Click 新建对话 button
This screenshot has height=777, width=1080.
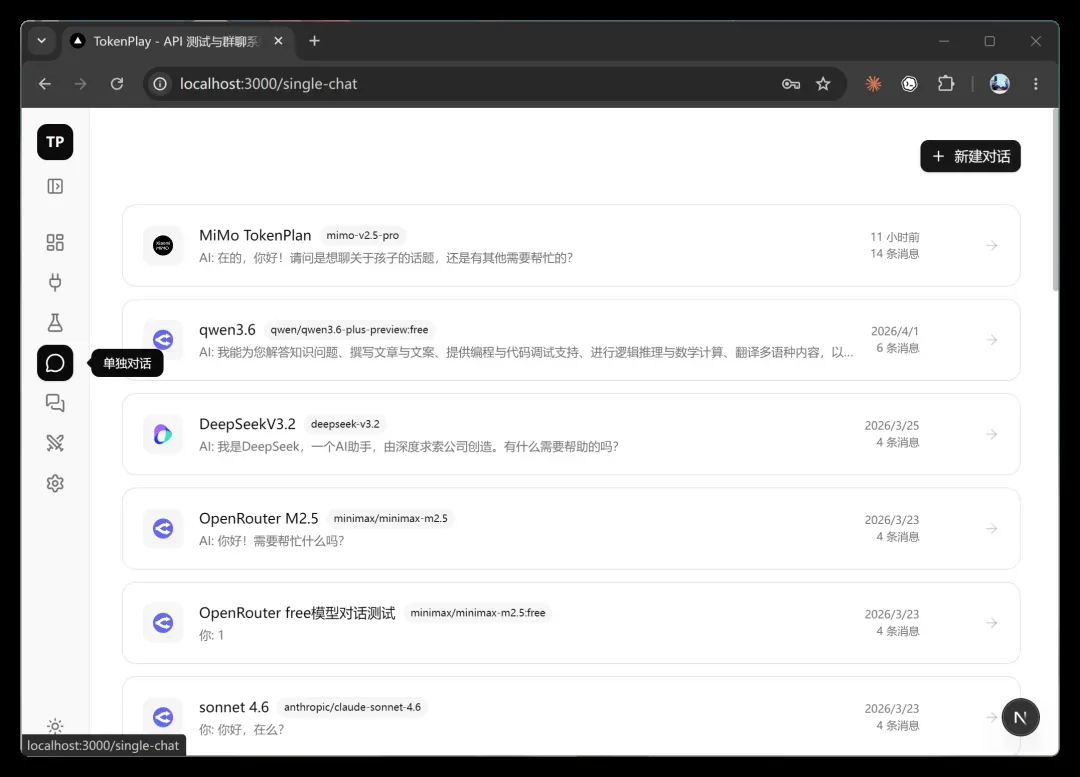pyautogui.click(x=970, y=156)
